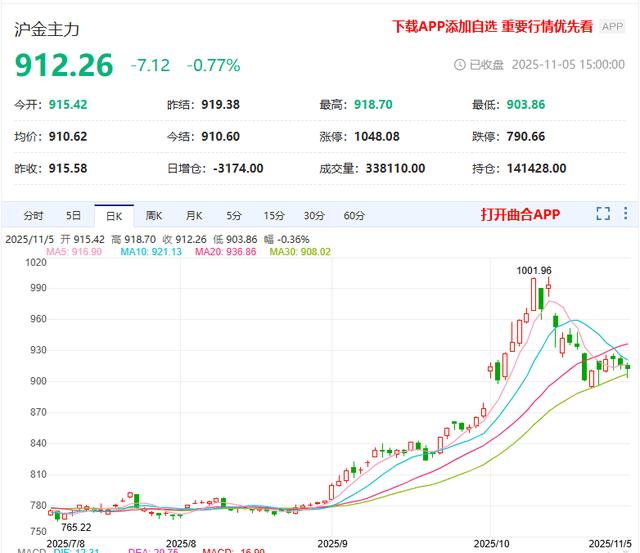Click the 最高 value 918.70
The width and height of the screenshot is (640, 553).
point(373,105)
